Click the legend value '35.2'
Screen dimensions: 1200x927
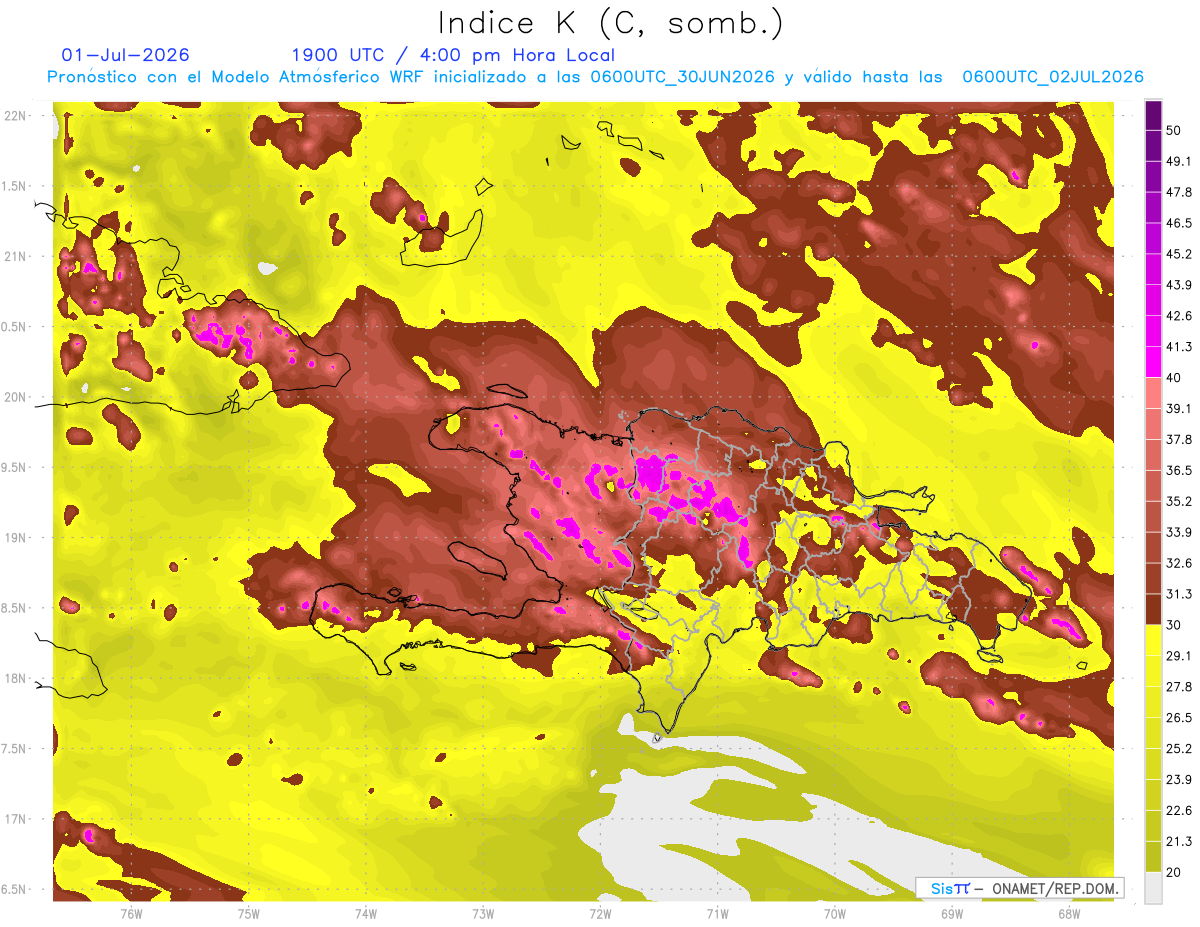[x=1179, y=501]
